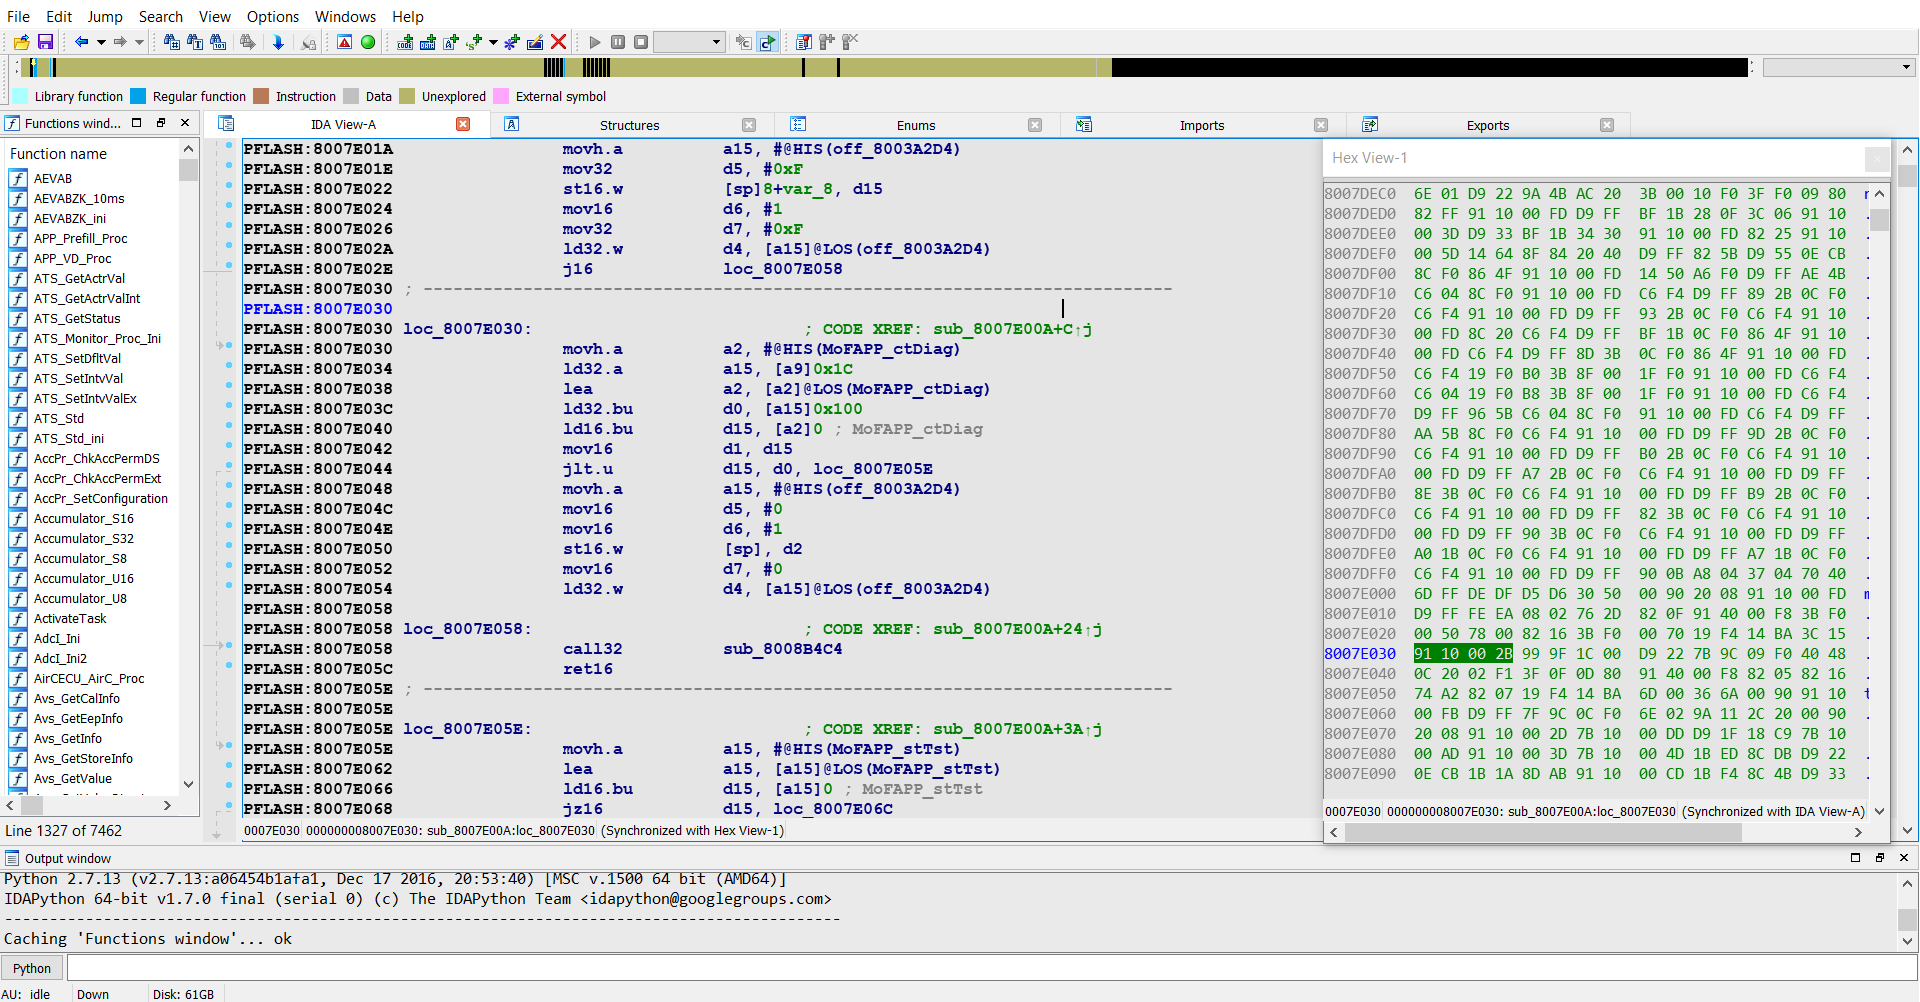Click the red X delete icon
The width and height of the screenshot is (1920, 1002).
[x=559, y=42]
